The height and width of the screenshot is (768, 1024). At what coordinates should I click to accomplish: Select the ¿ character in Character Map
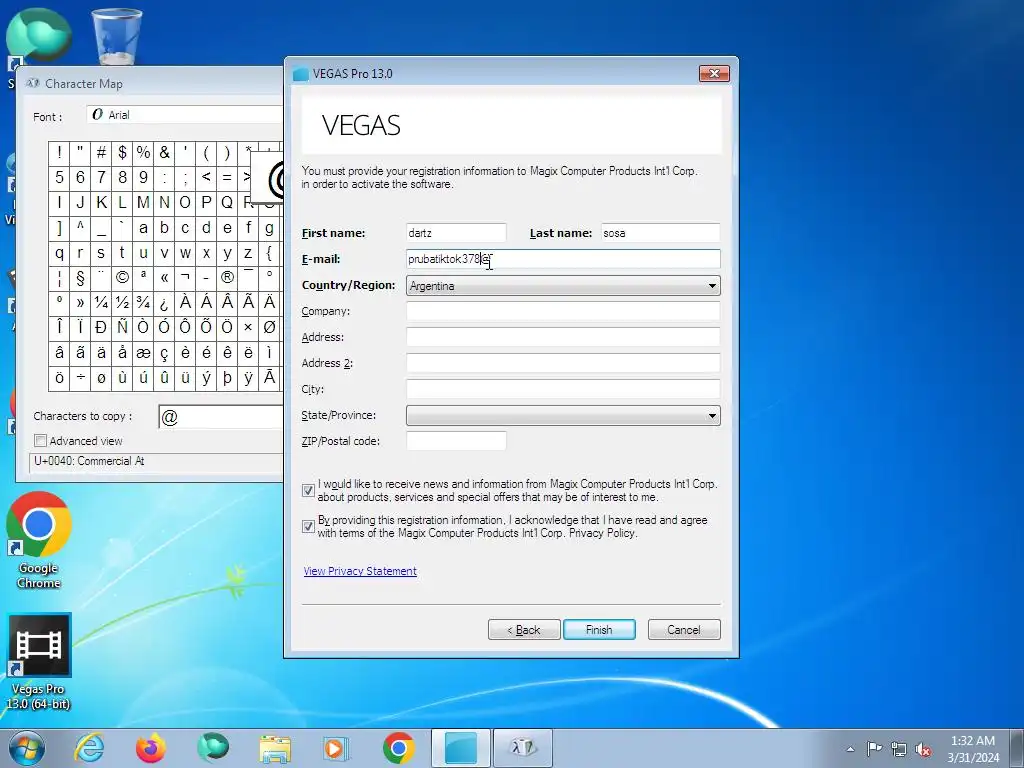pyautogui.click(x=164, y=302)
